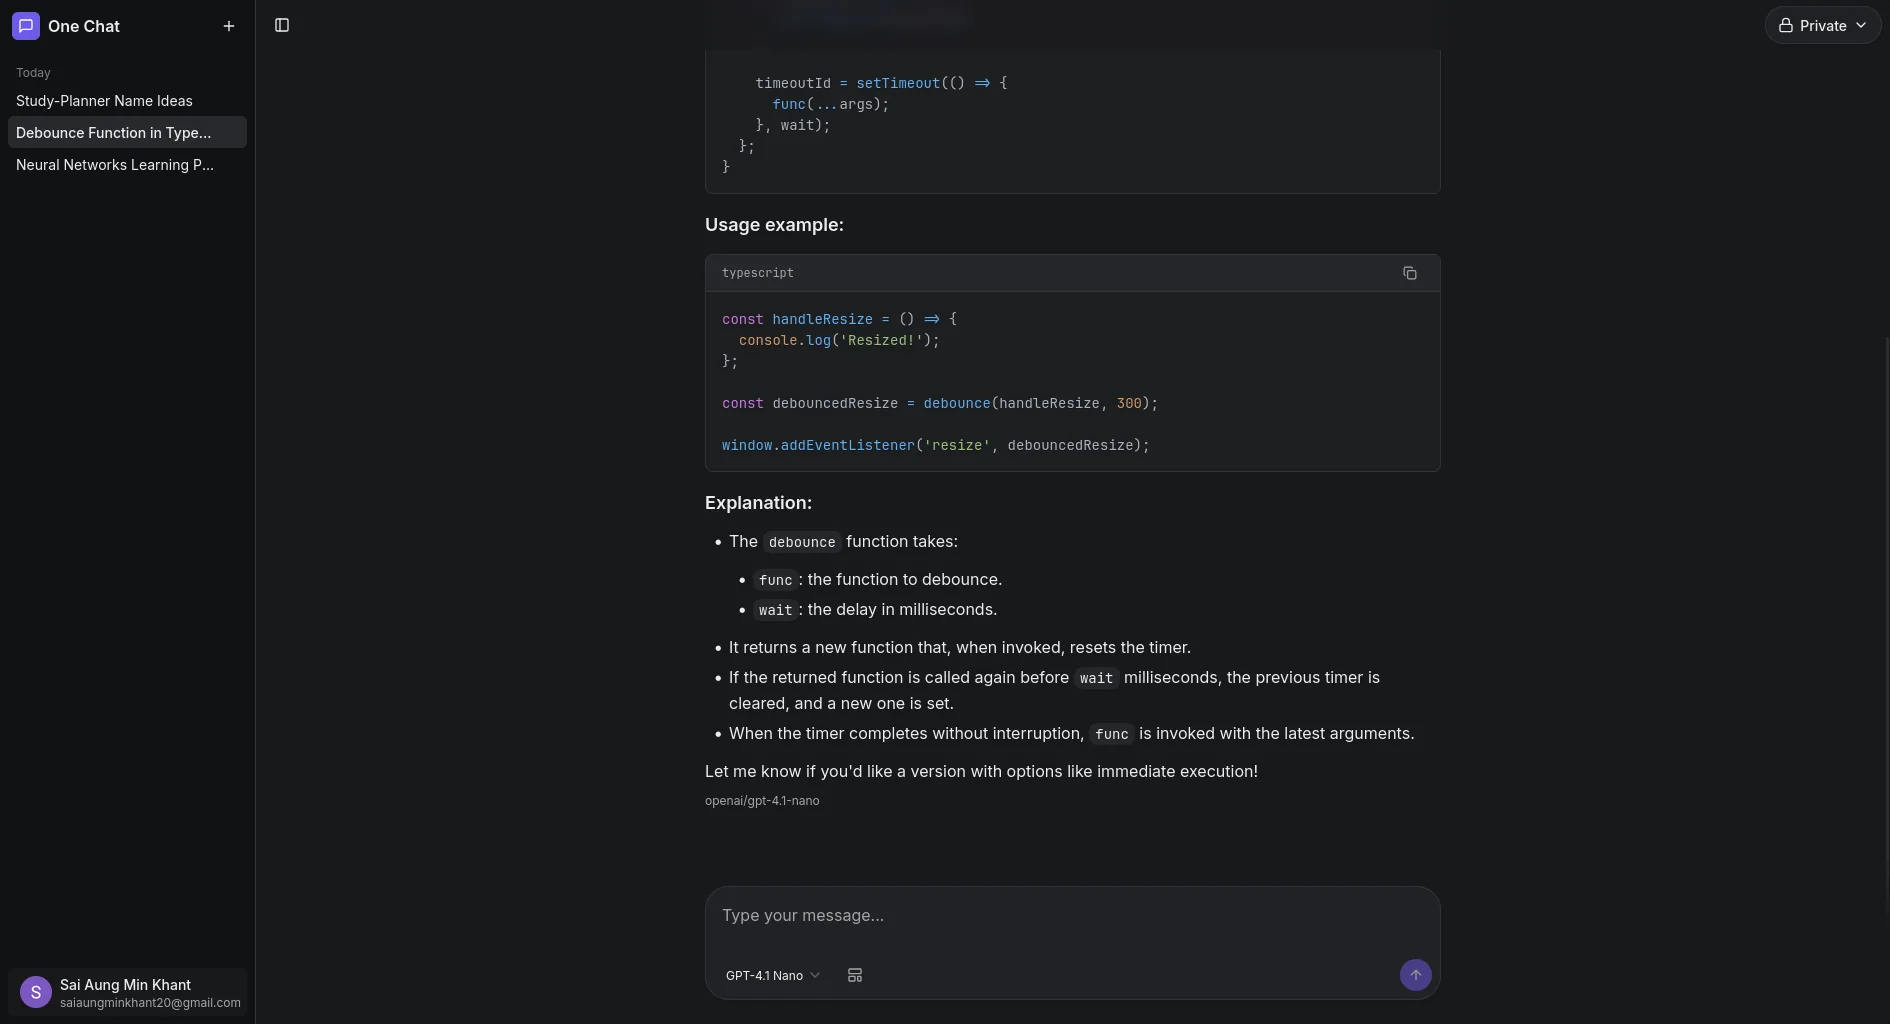Screen dimensions: 1890x1024
Task: Click the Explanation heading
Action: point(758,503)
